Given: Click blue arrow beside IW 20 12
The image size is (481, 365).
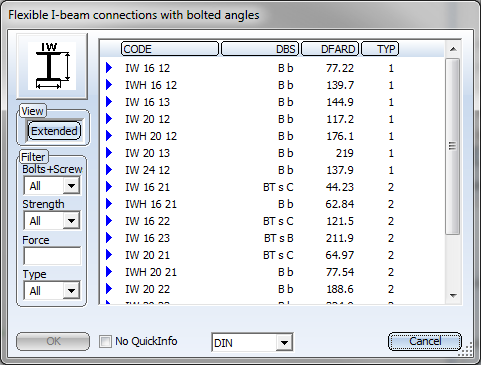Looking at the screenshot, I should click(x=109, y=119).
